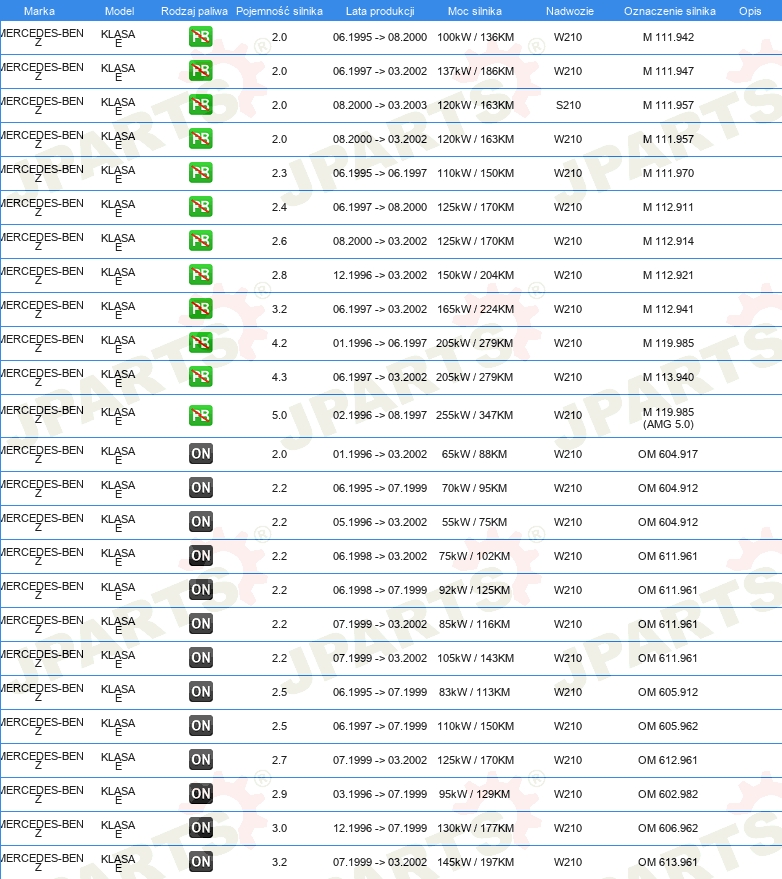Click ON diesel icon in 92kW / 125KM row
The width and height of the screenshot is (782, 879).
pos(201,590)
